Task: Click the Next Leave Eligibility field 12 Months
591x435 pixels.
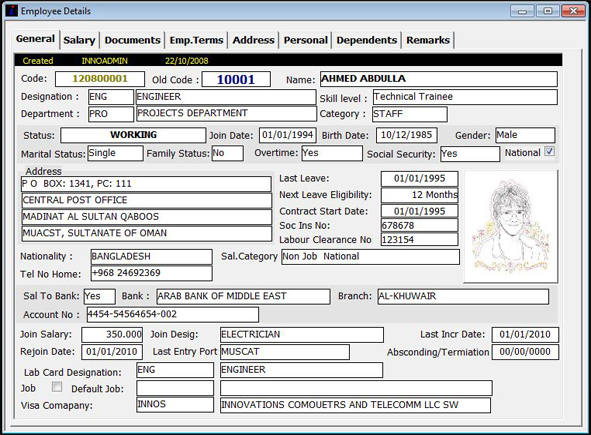Action: pos(420,195)
